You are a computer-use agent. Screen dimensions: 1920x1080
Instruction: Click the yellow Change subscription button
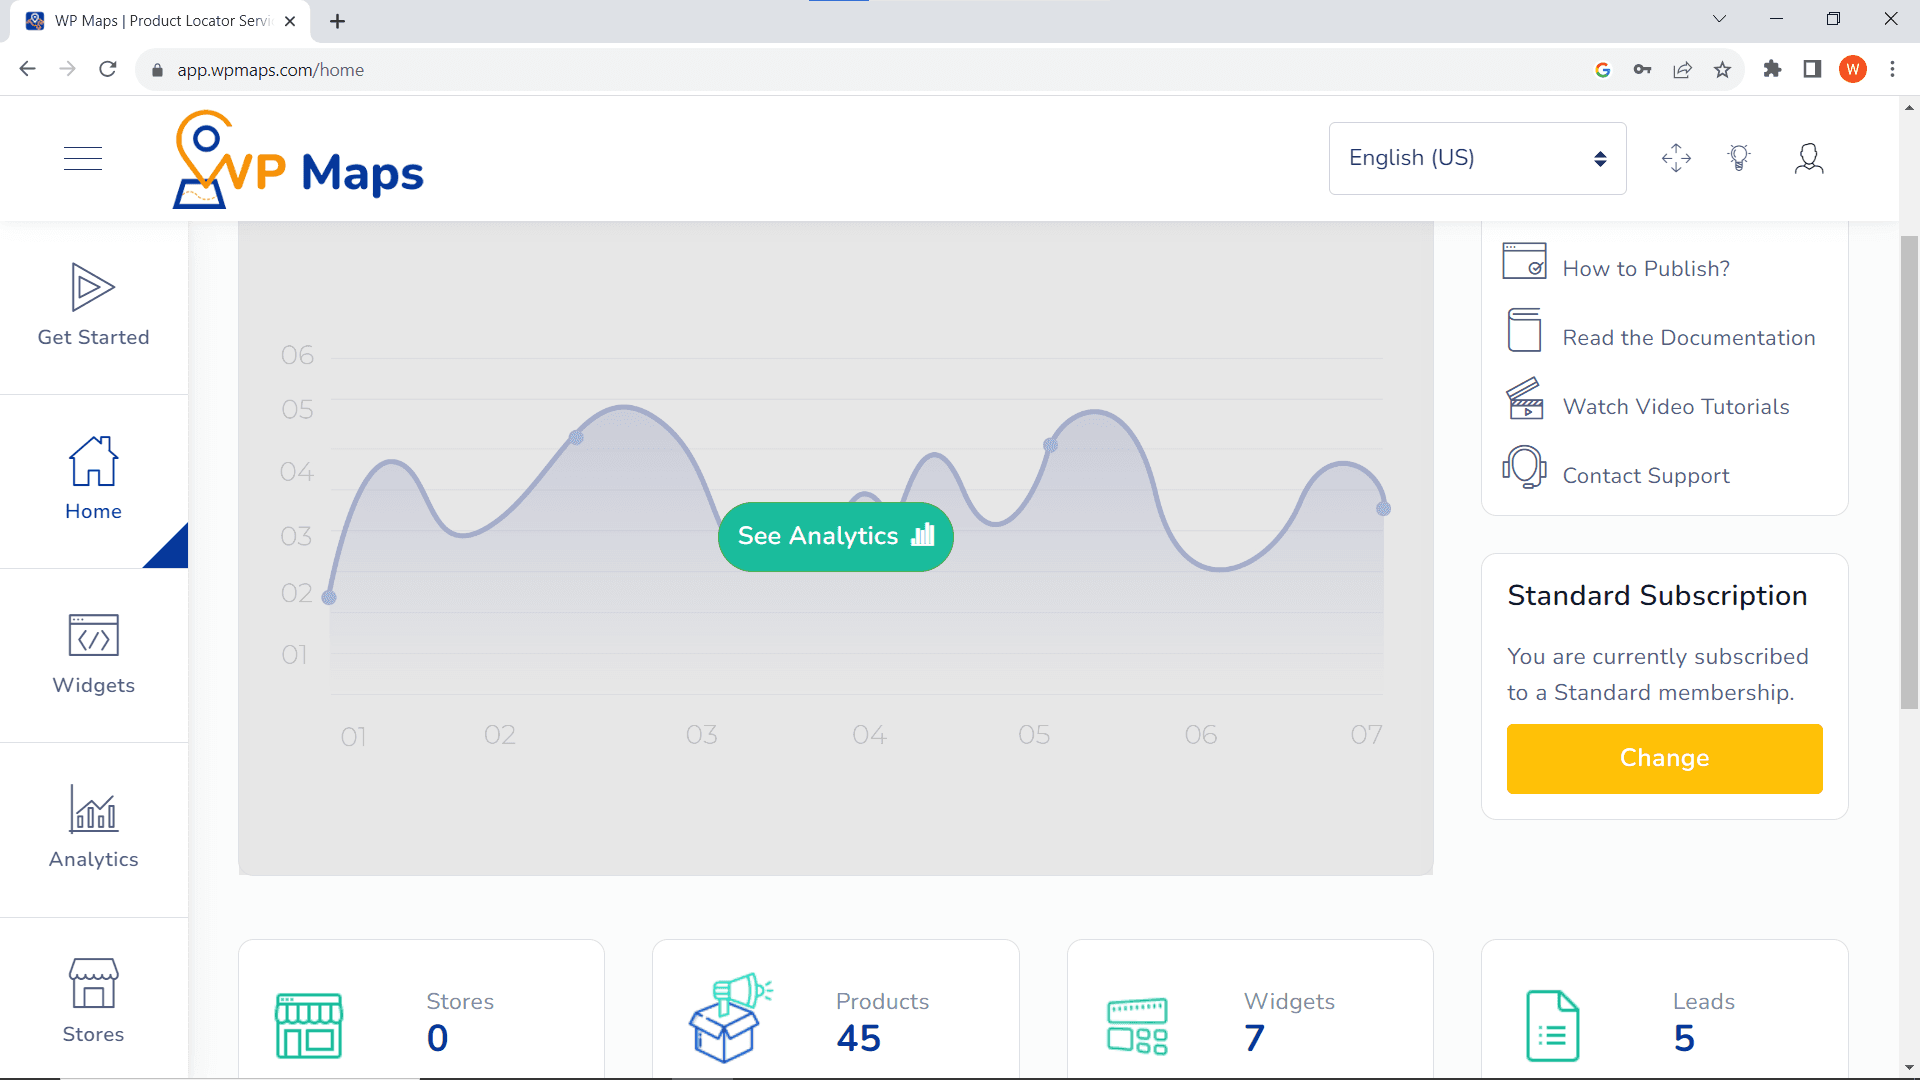coord(1664,759)
